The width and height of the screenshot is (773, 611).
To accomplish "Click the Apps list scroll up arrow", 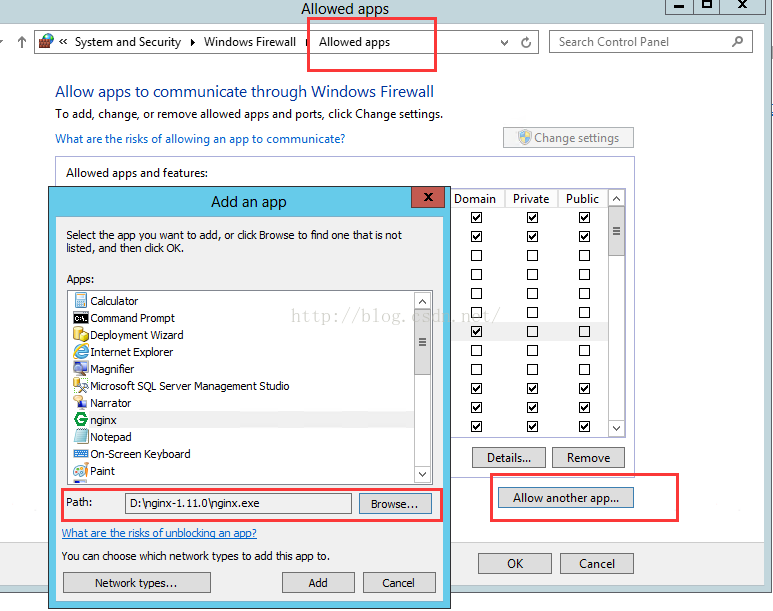I will (422, 301).
